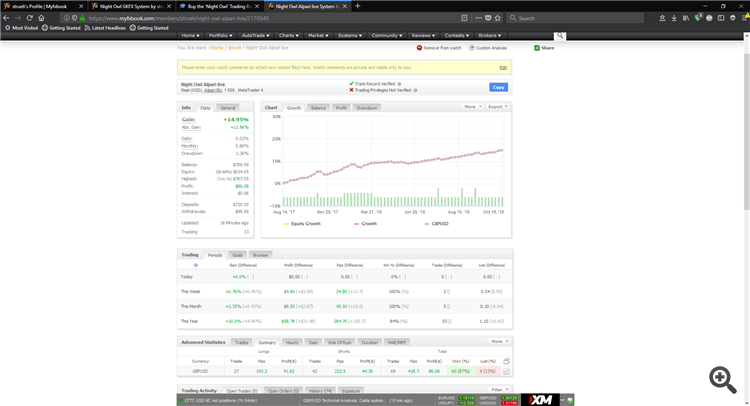Click the XM advertisement logo
The width and height of the screenshot is (750, 406).
coord(540,400)
